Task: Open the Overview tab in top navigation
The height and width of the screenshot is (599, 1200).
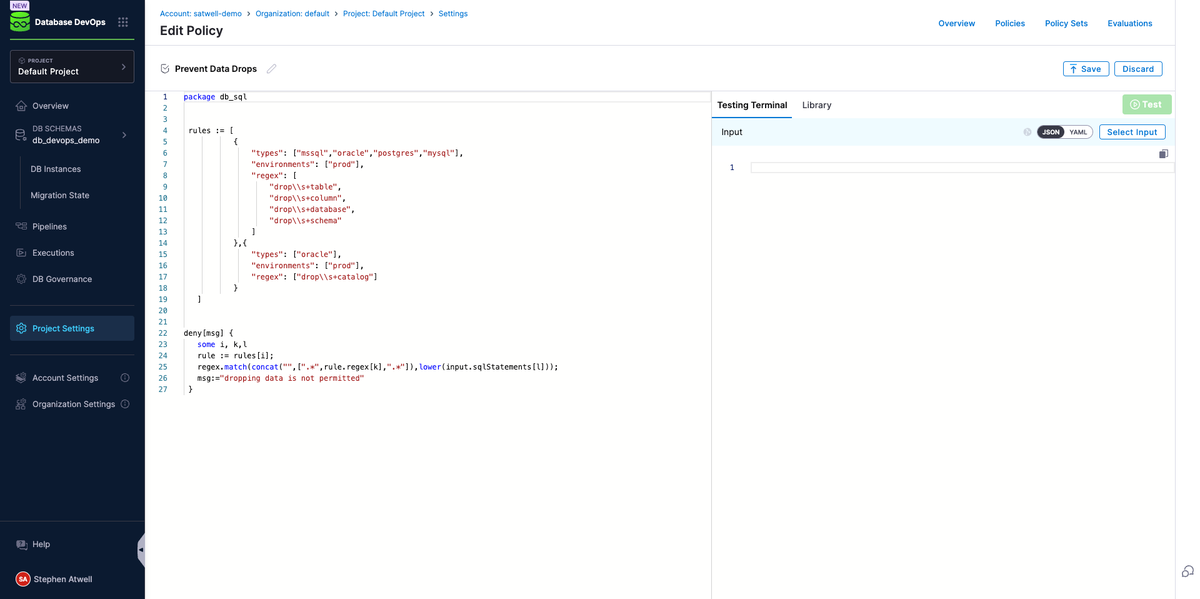Action: (x=956, y=23)
